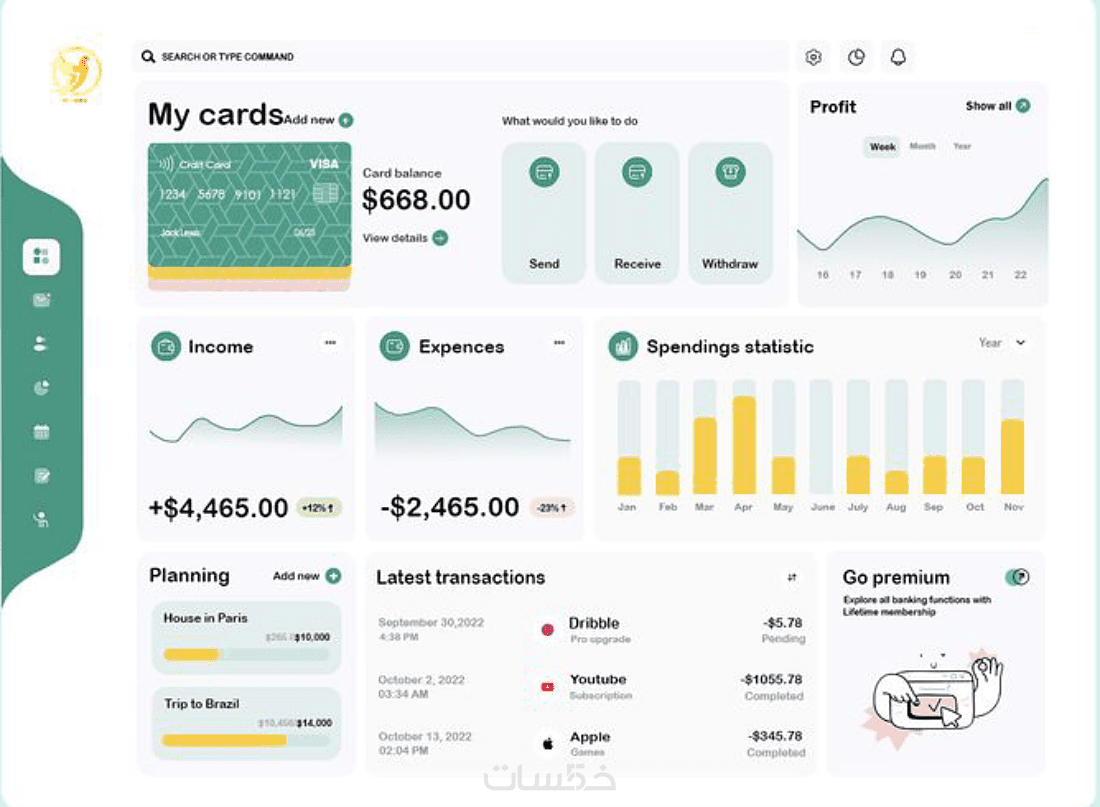
Task: Click the Dribble logo icon
Action: 548,629
